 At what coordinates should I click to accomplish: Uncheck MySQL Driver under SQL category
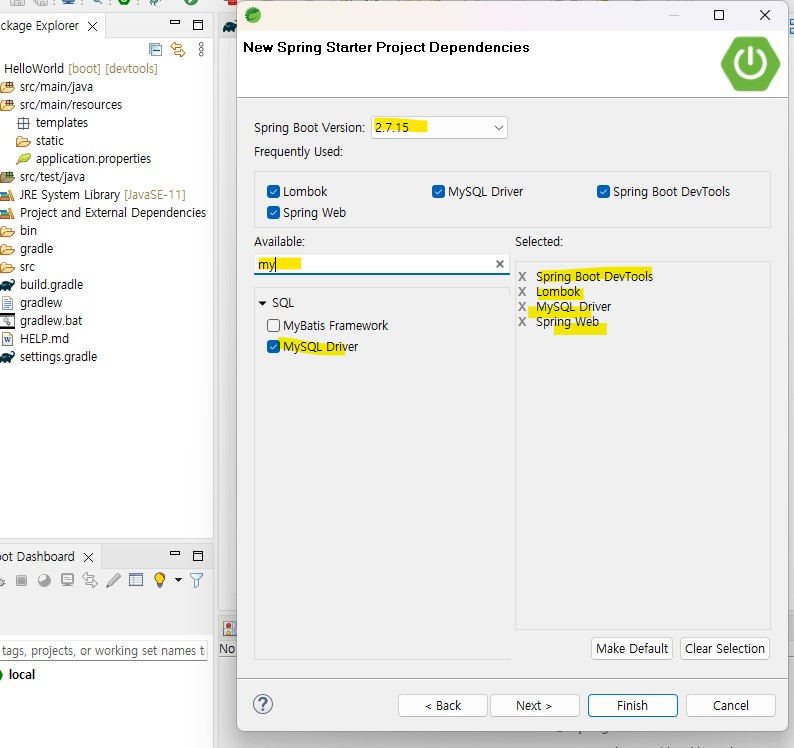click(x=273, y=346)
